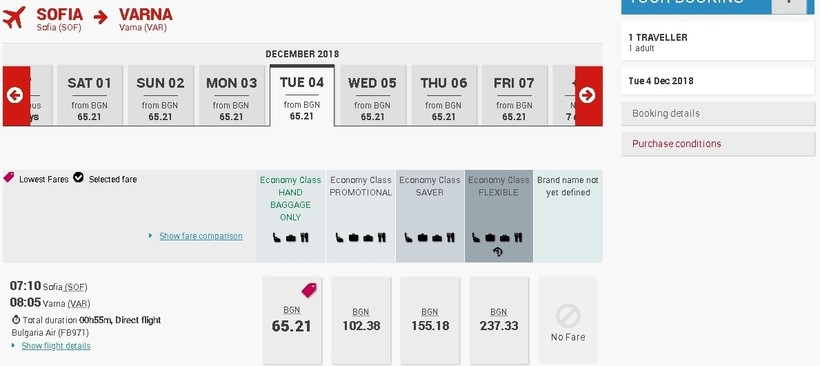
Task: Click the duration clock icon near Total duration
Action: click(x=16, y=320)
